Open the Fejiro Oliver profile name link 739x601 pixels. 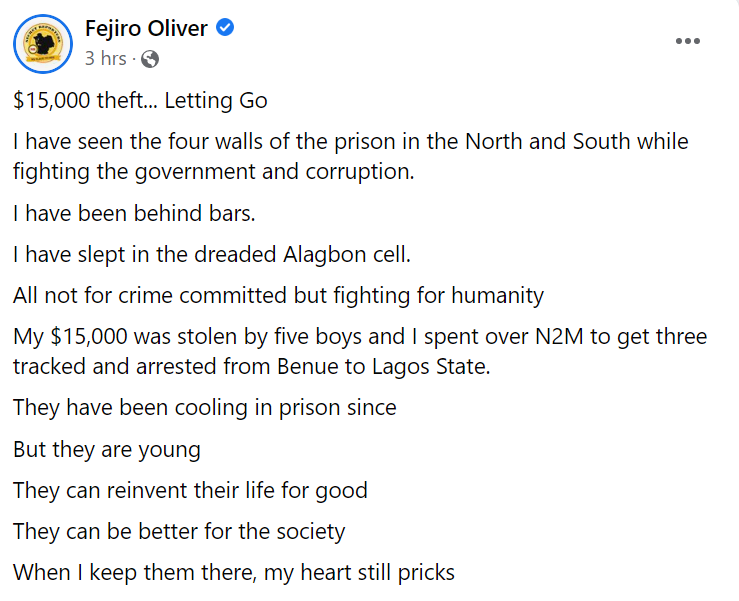pyautogui.click(x=146, y=29)
